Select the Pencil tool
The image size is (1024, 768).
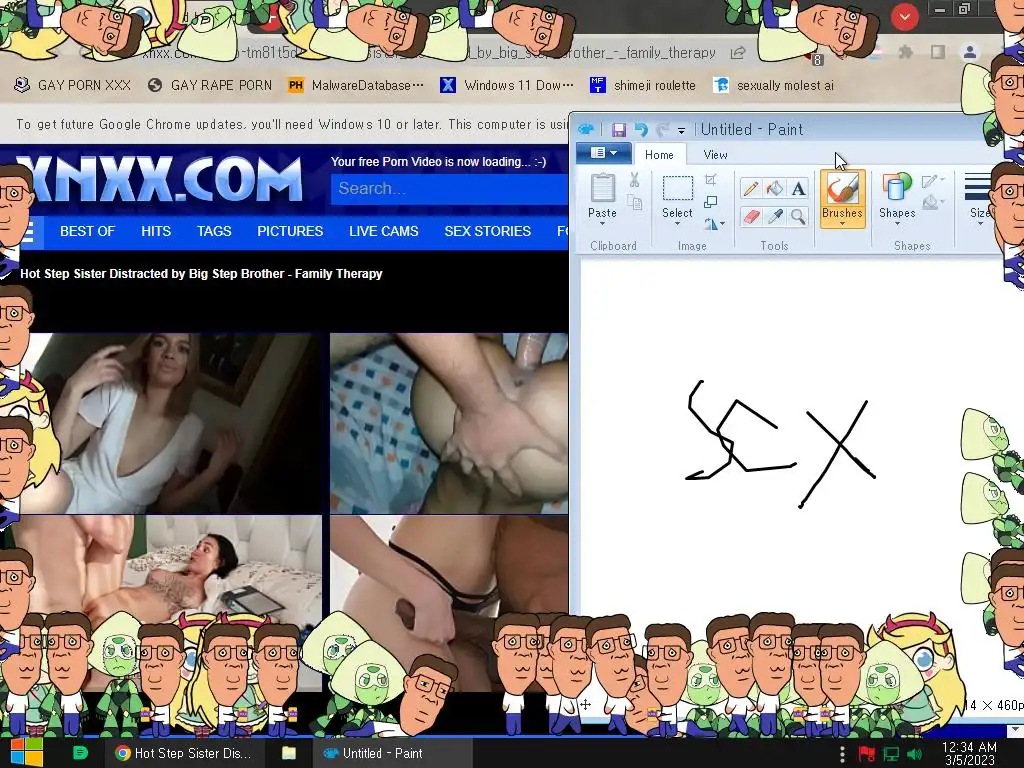[751, 189]
